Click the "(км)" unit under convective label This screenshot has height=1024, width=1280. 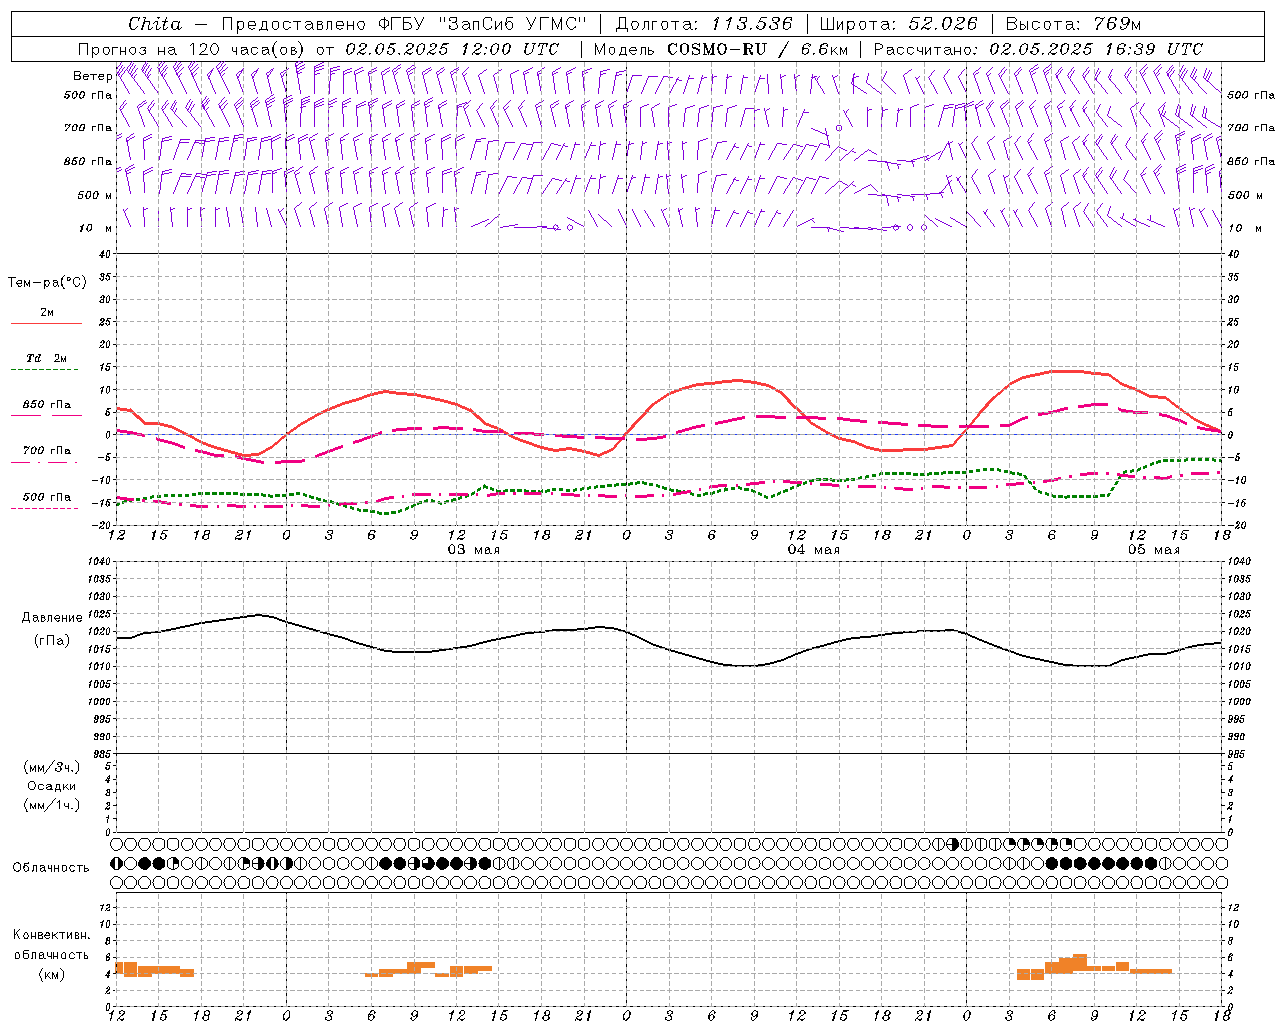[x=51, y=974]
